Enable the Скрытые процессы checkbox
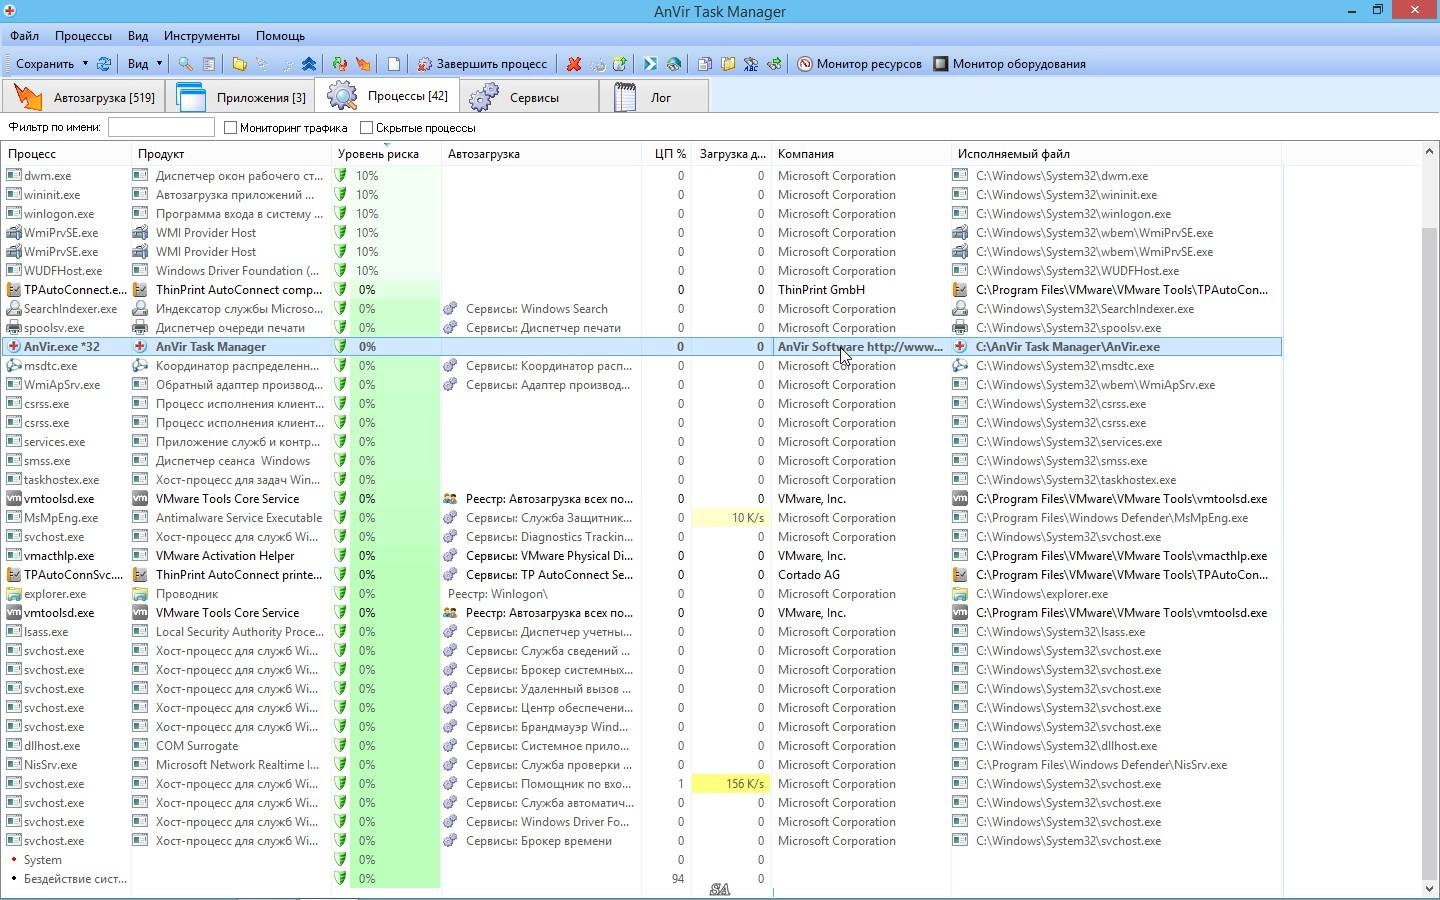 point(367,127)
